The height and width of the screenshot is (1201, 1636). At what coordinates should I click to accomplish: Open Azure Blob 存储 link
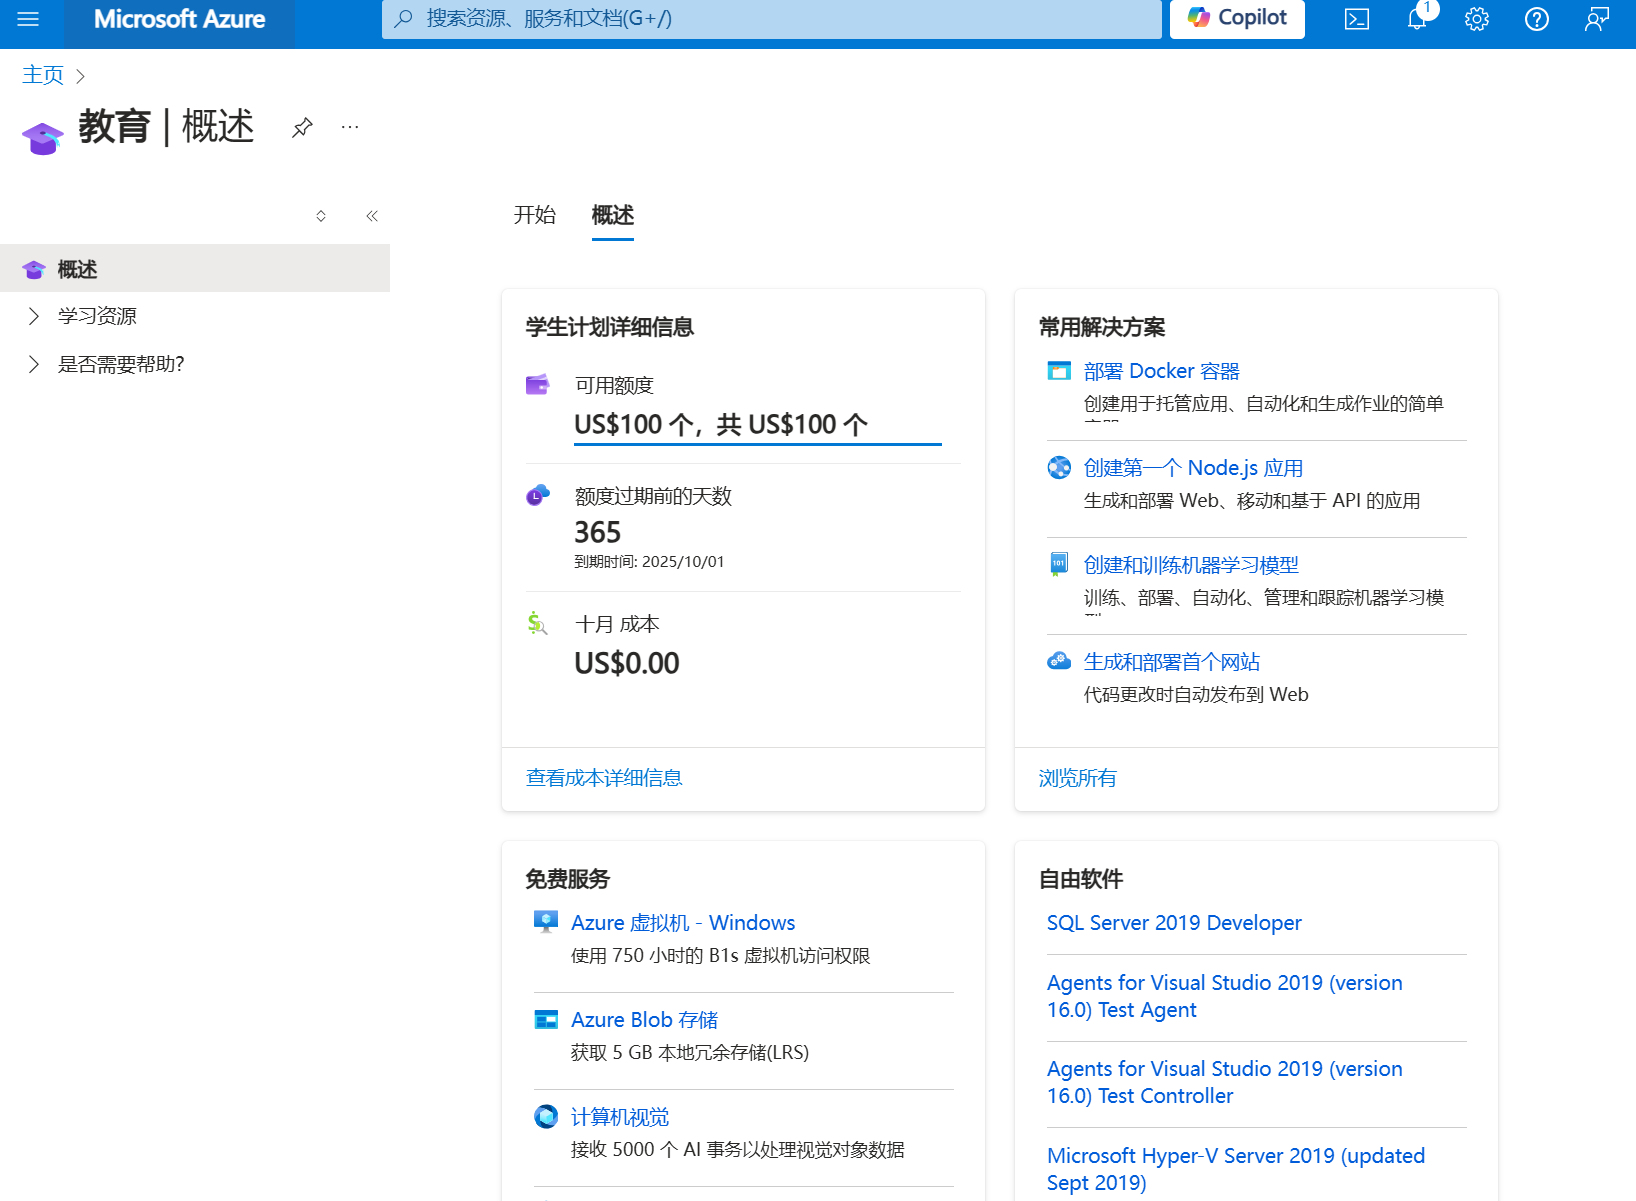click(x=644, y=1020)
